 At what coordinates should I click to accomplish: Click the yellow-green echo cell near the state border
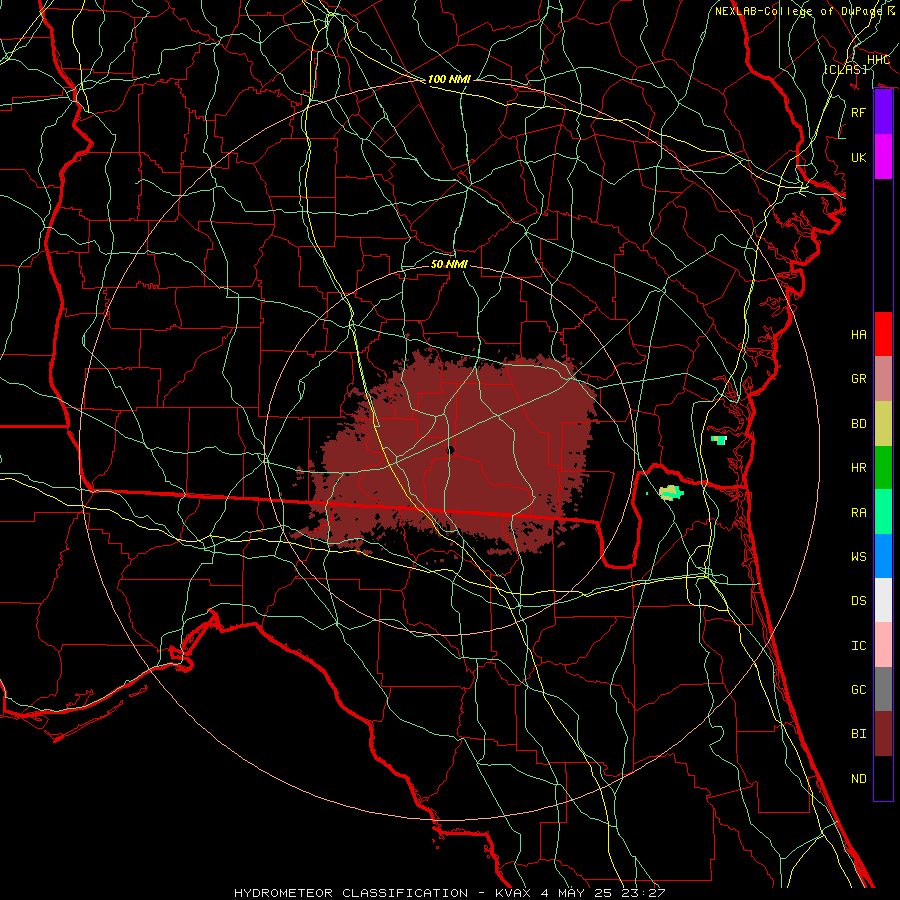click(x=670, y=492)
